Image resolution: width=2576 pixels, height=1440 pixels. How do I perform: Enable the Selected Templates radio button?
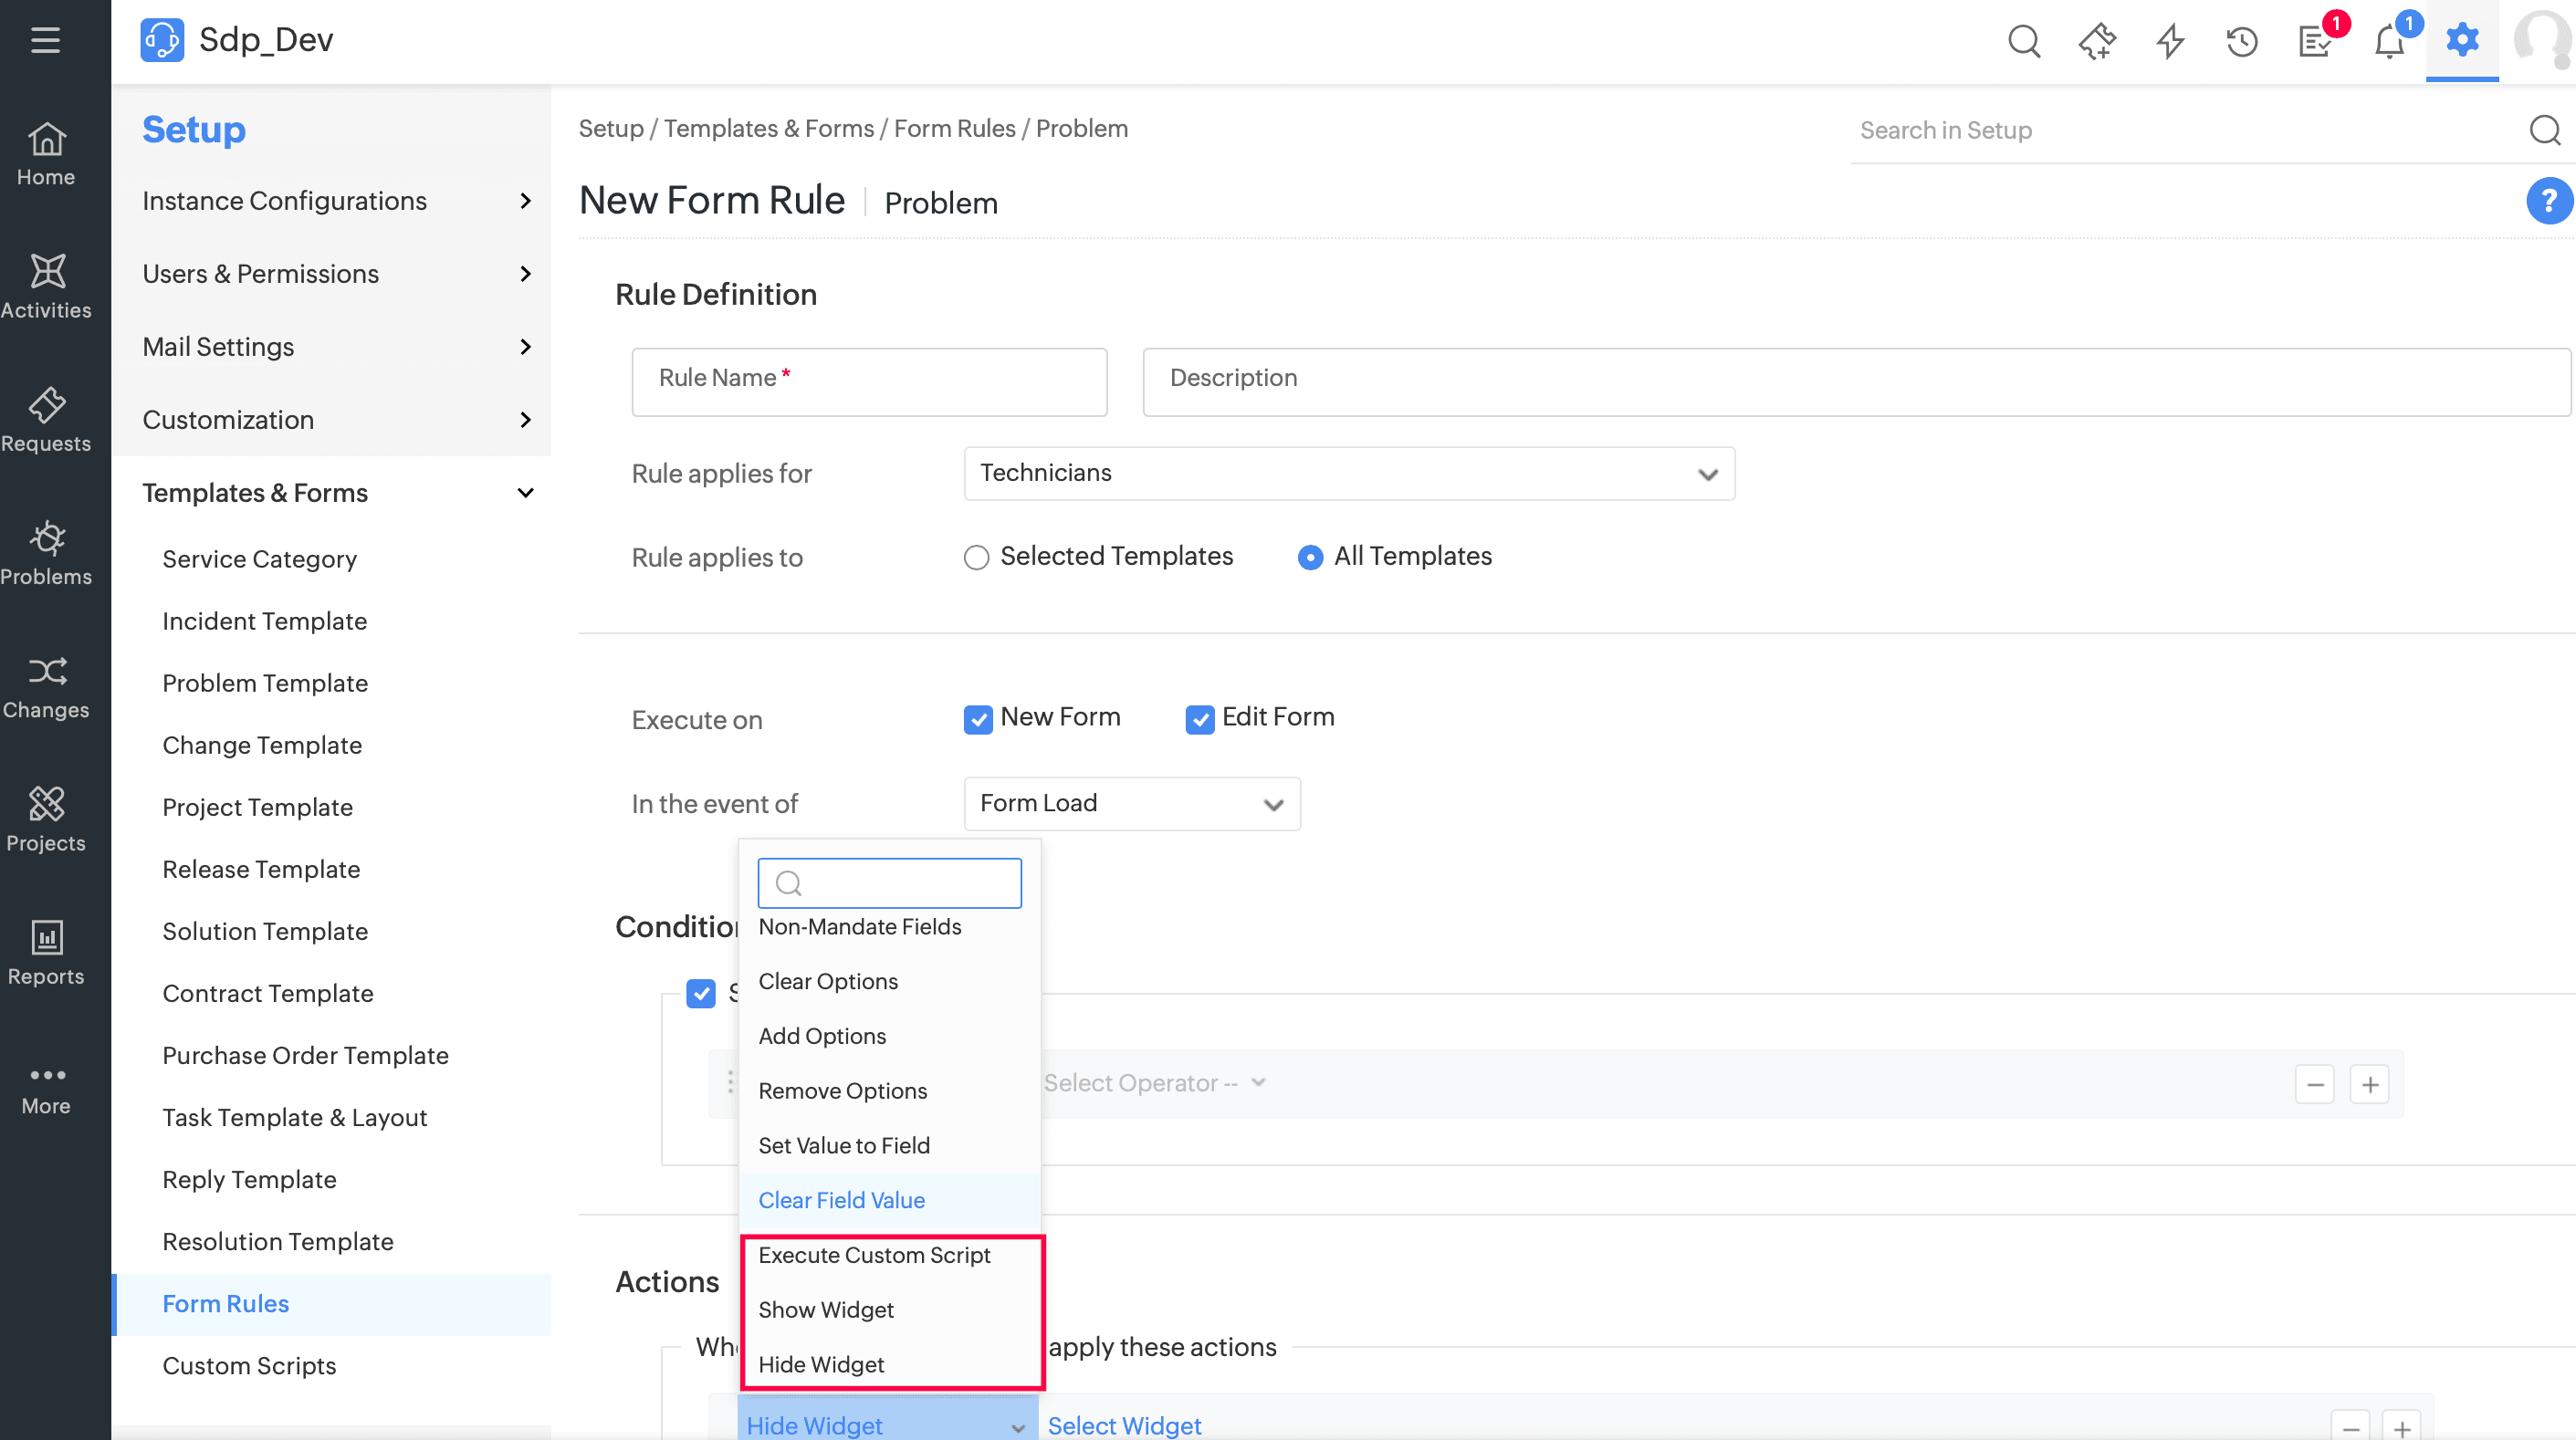(976, 557)
